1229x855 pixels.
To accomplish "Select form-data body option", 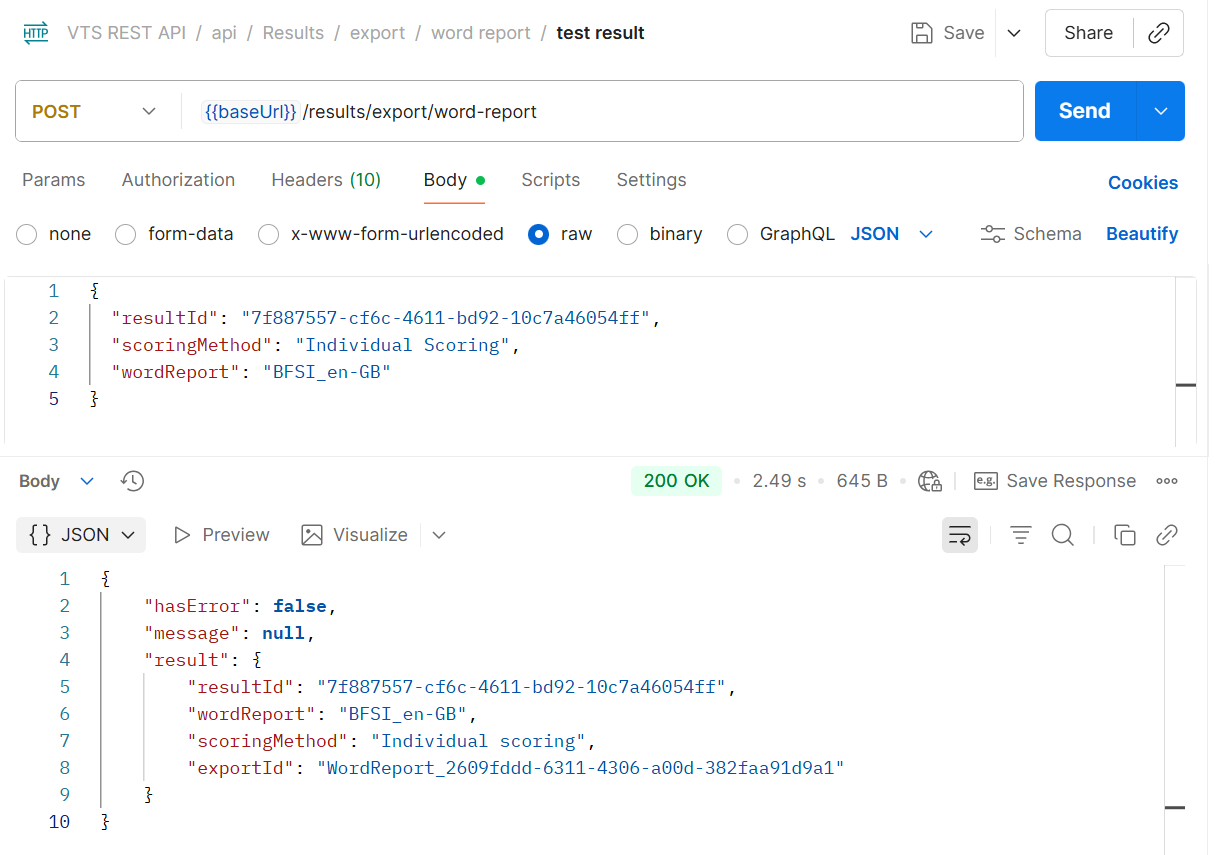I will point(126,234).
